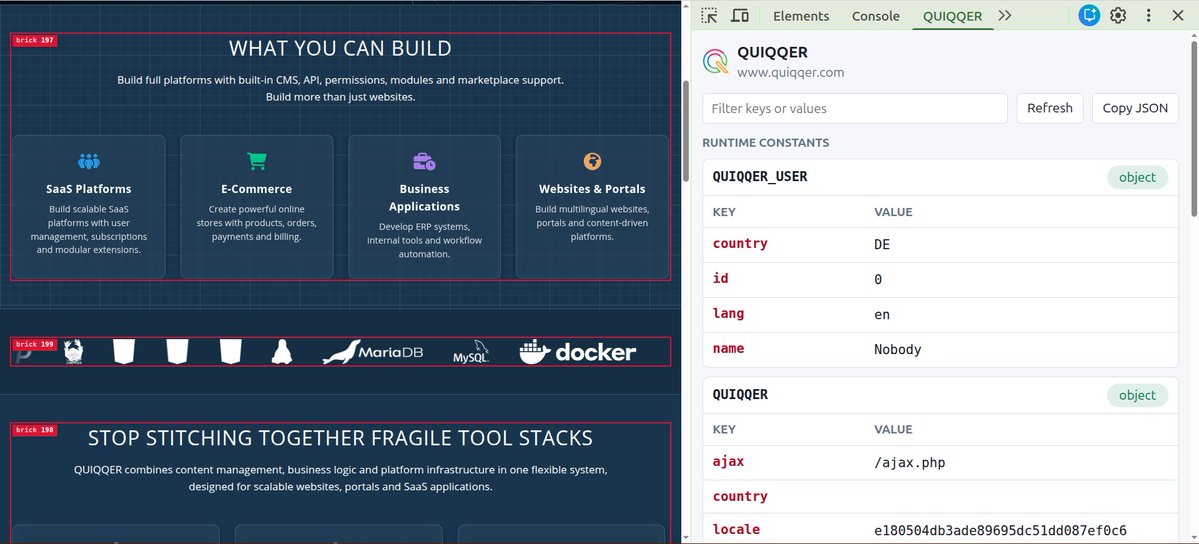Close the DevTools panel

(x=1178, y=15)
